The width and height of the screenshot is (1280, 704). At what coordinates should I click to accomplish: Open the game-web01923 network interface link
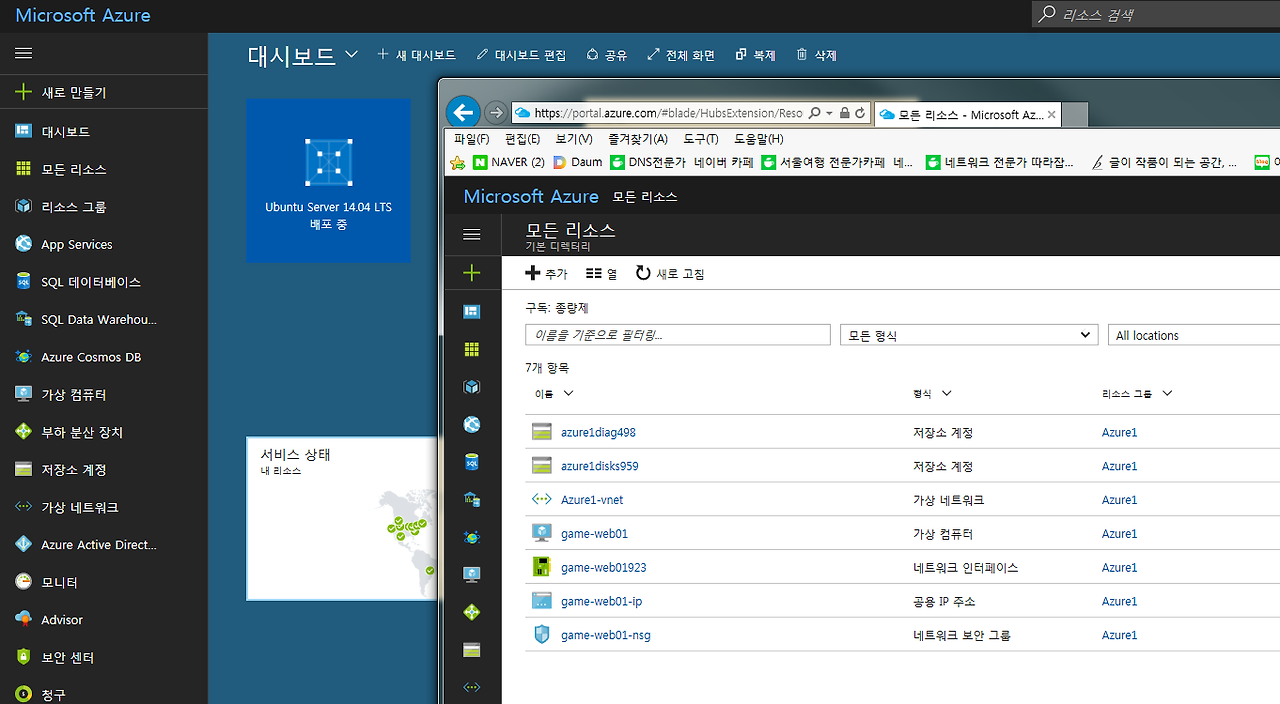pos(604,568)
